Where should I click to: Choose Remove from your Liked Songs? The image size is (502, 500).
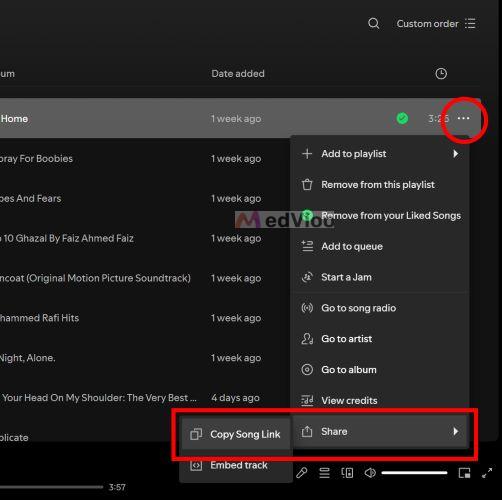coord(380,215)
